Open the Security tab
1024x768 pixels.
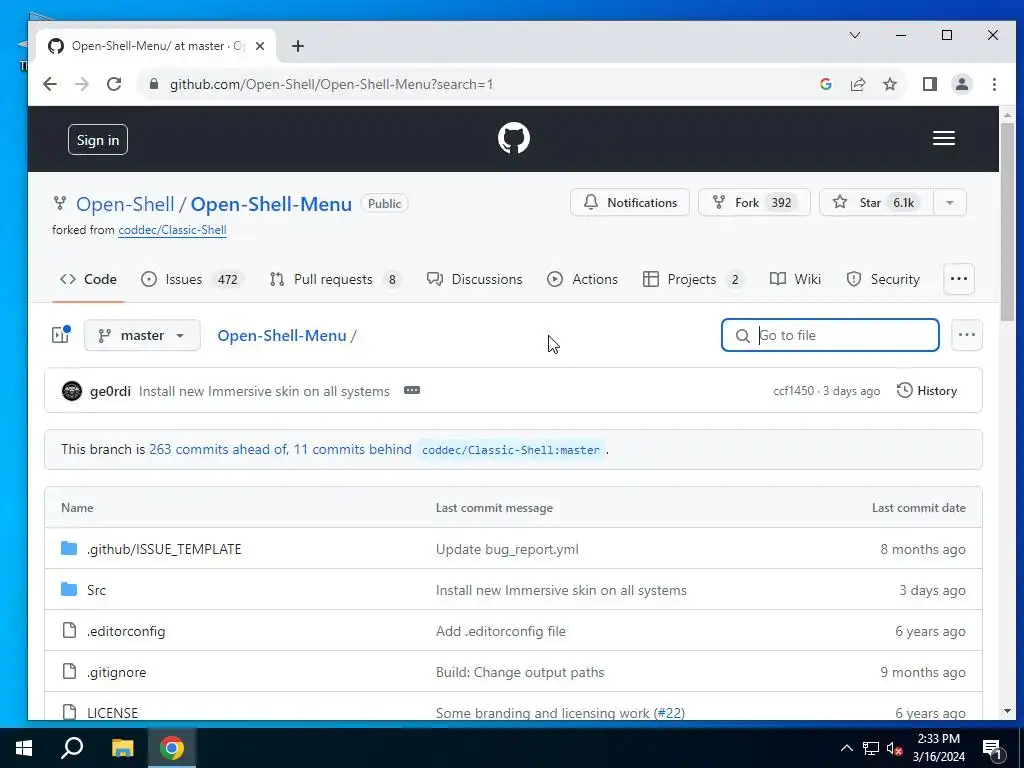pyautogui.click(x=883, y=280)
